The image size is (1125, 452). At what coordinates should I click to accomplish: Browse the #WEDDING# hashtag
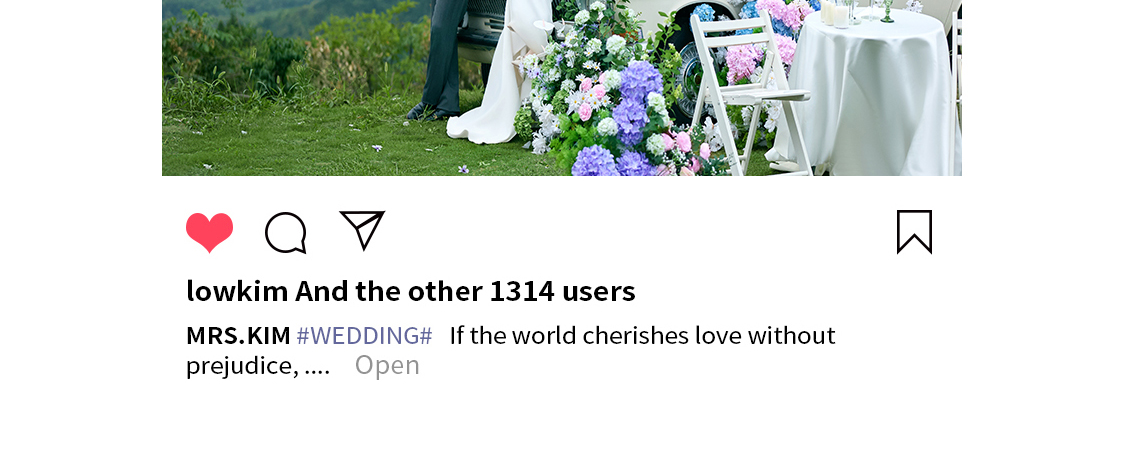tap(364, 335)
